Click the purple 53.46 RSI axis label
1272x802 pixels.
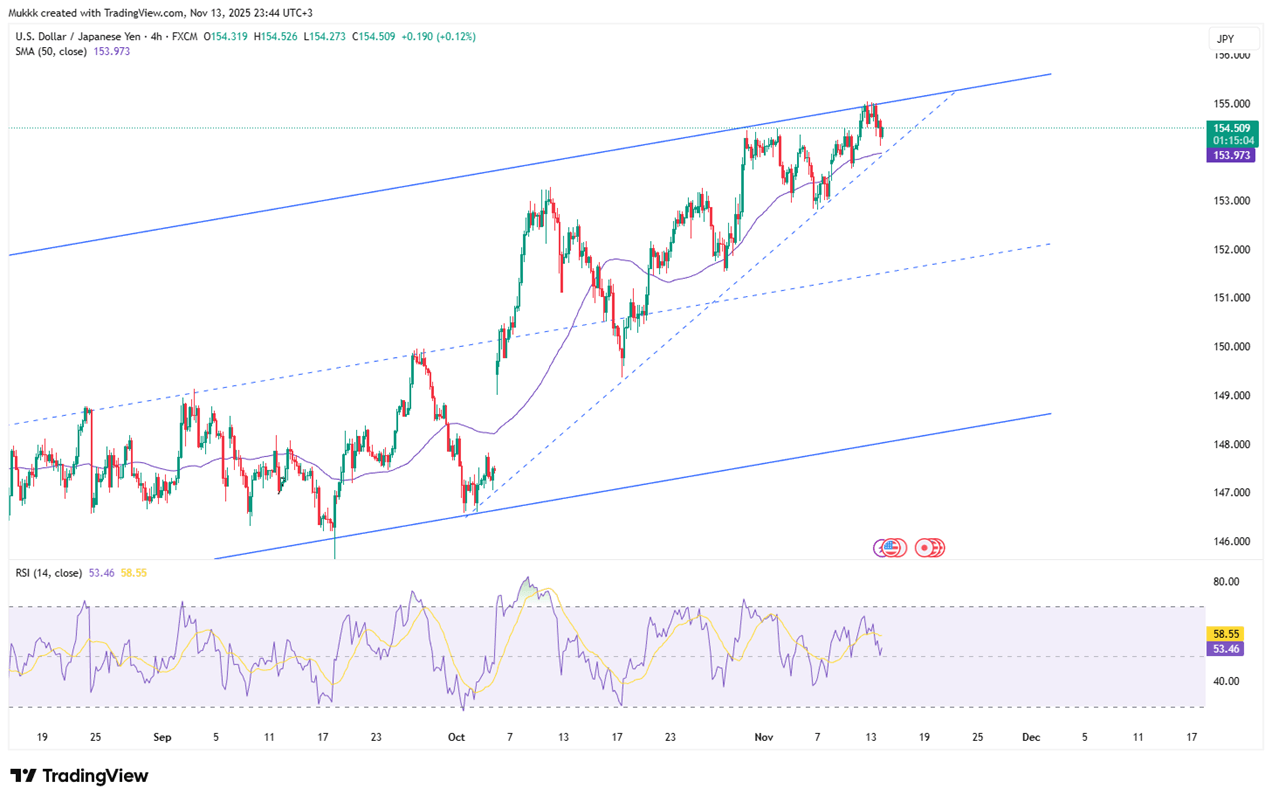click(x=1226, y=649)
